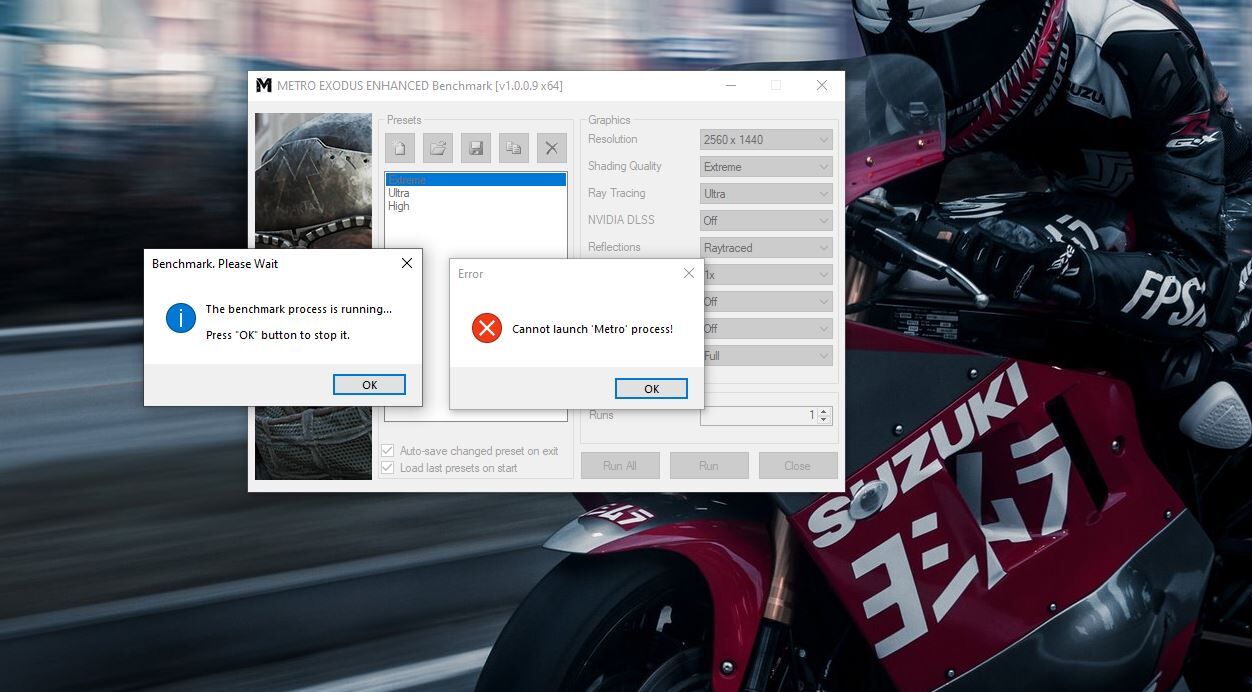Toggle Load last presets on start
Screen dimensions: 1252x692
pos(388,468)
